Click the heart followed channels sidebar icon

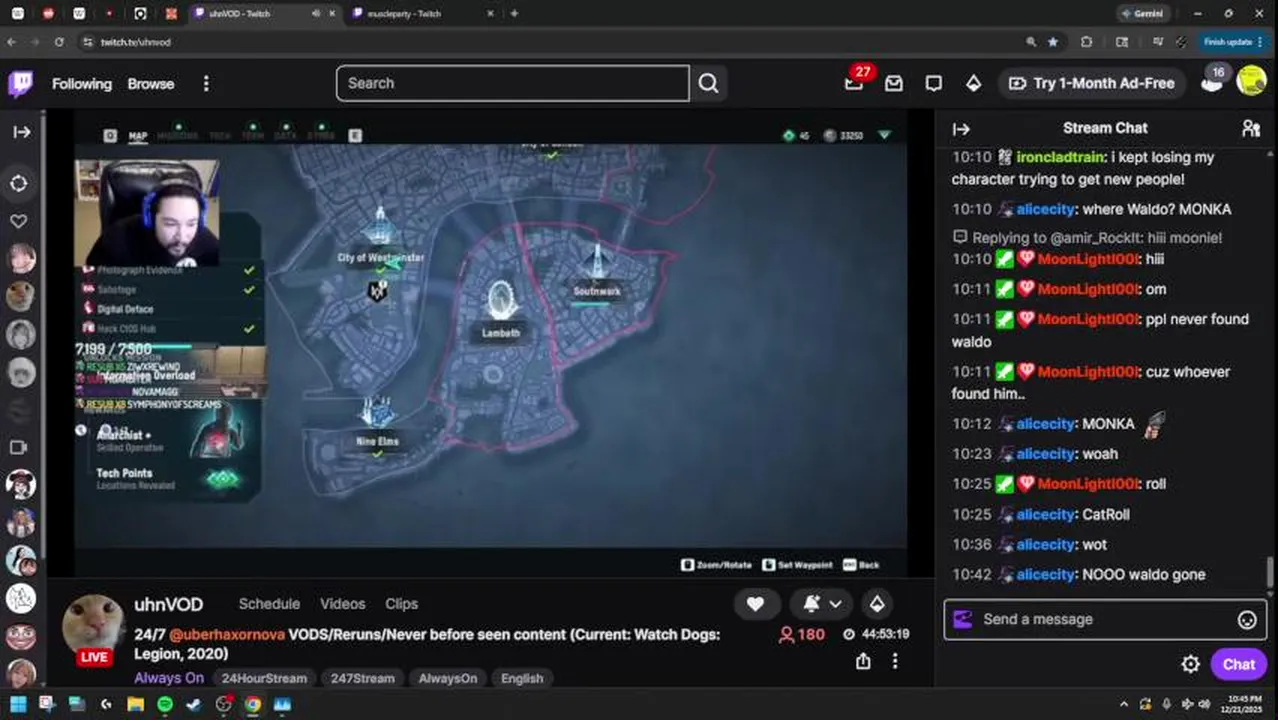pos(19,221)
